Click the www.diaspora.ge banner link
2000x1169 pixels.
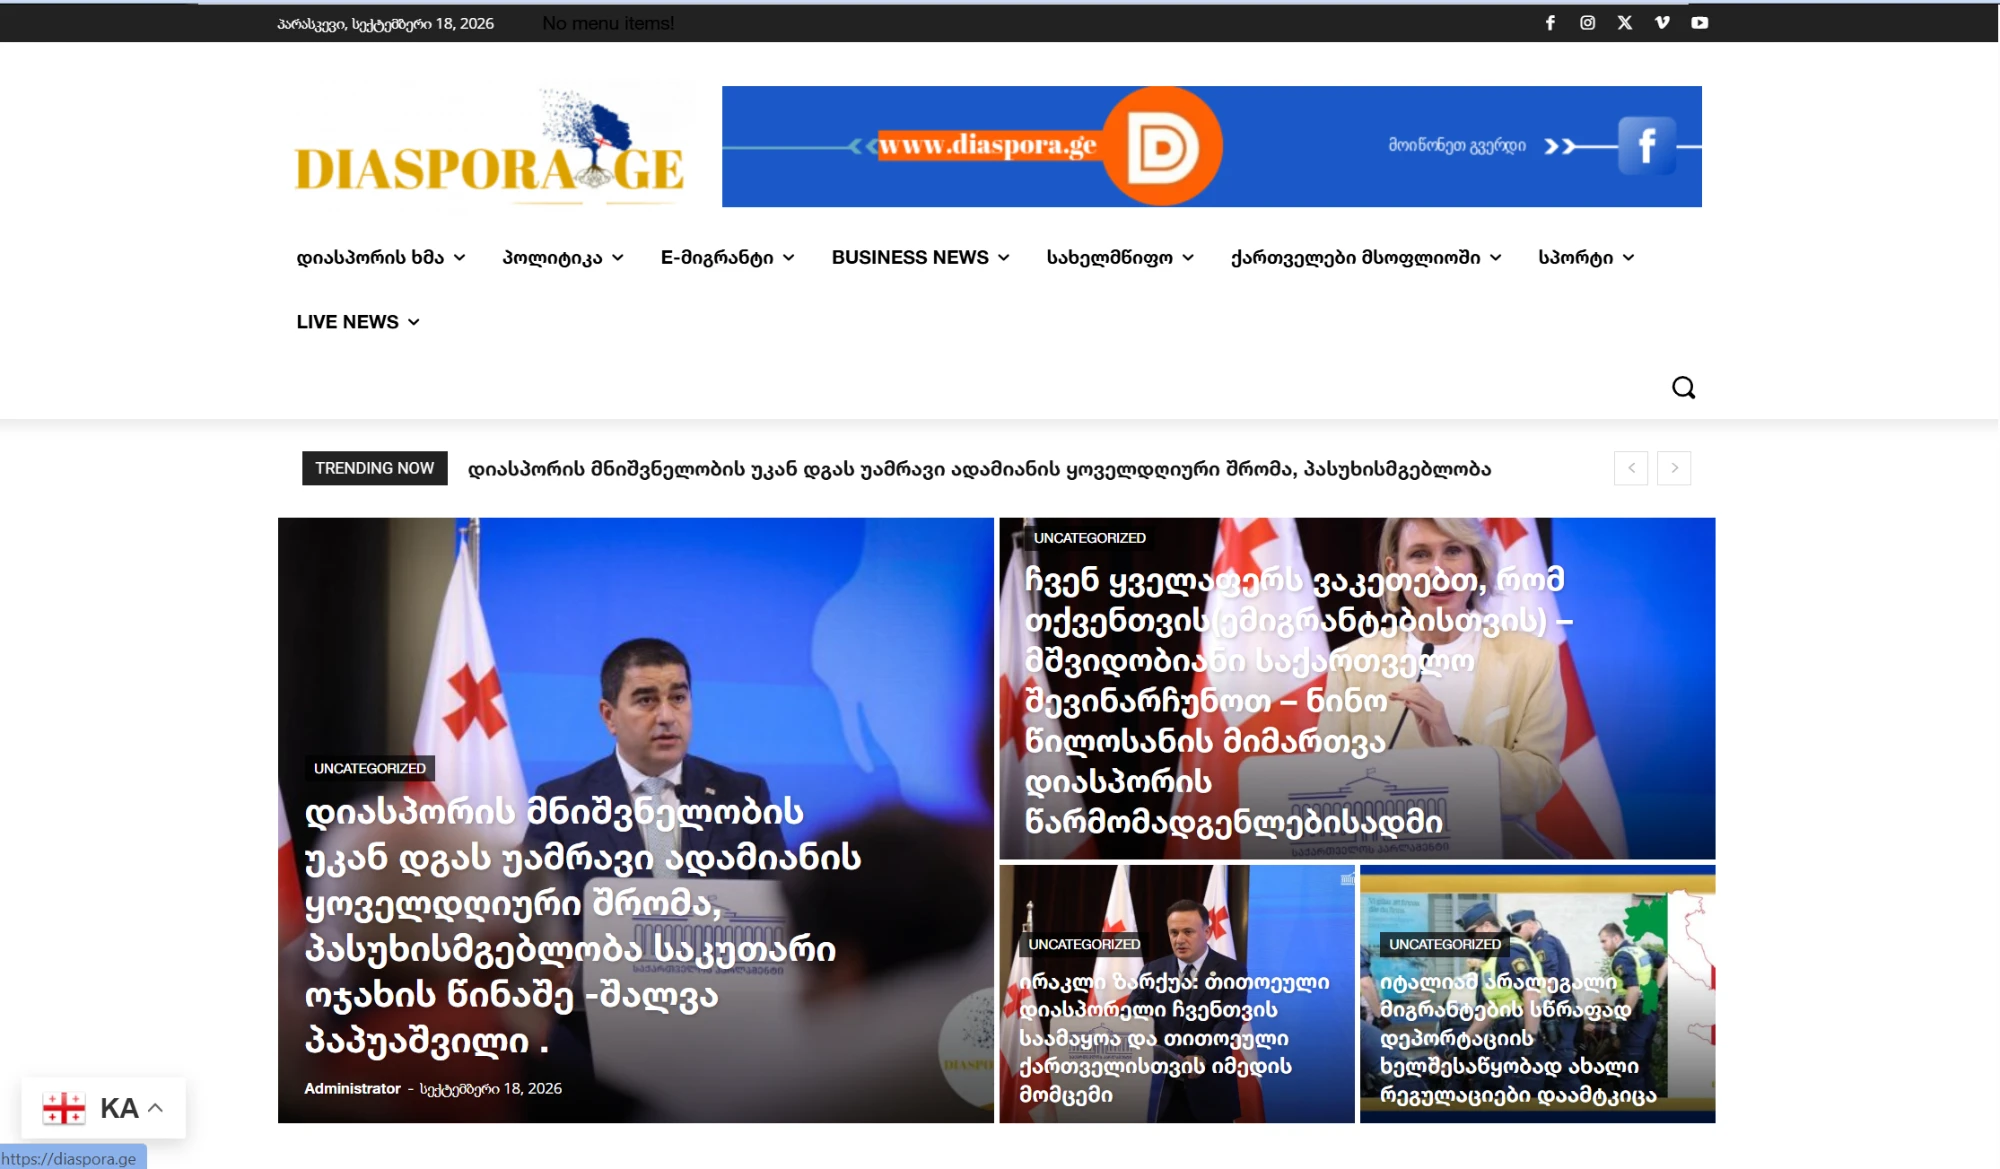click(987, 145)
